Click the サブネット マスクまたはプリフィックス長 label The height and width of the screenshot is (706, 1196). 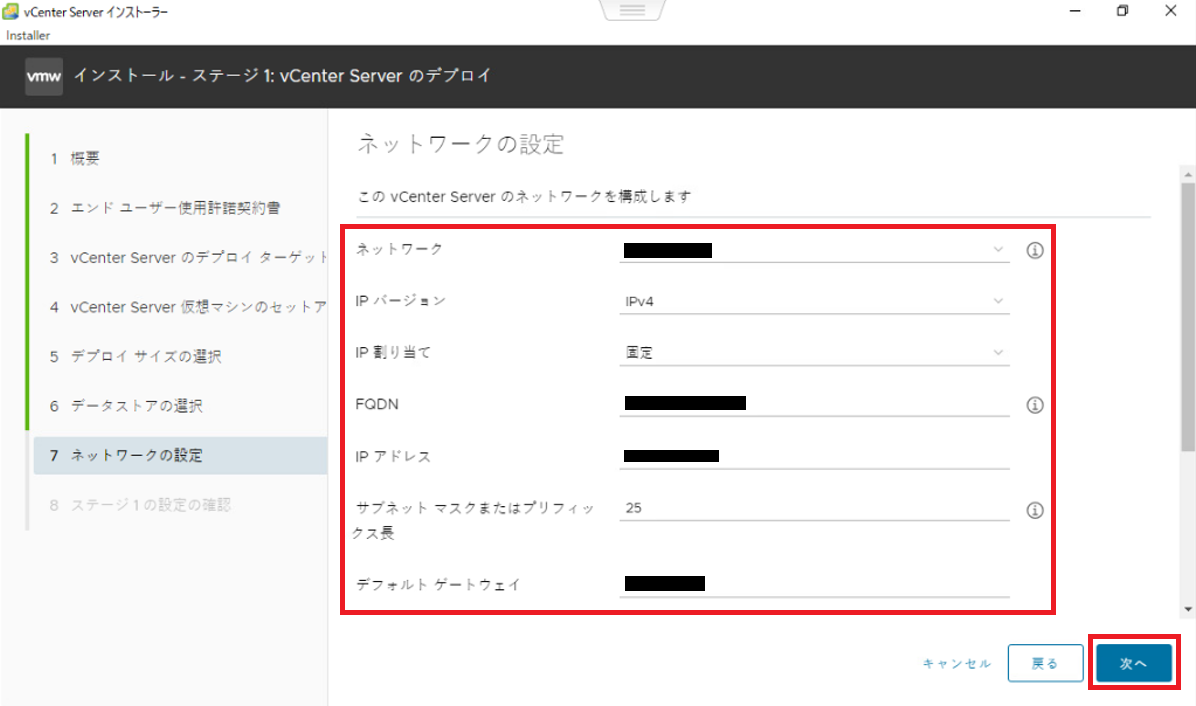tap(474, 520)
